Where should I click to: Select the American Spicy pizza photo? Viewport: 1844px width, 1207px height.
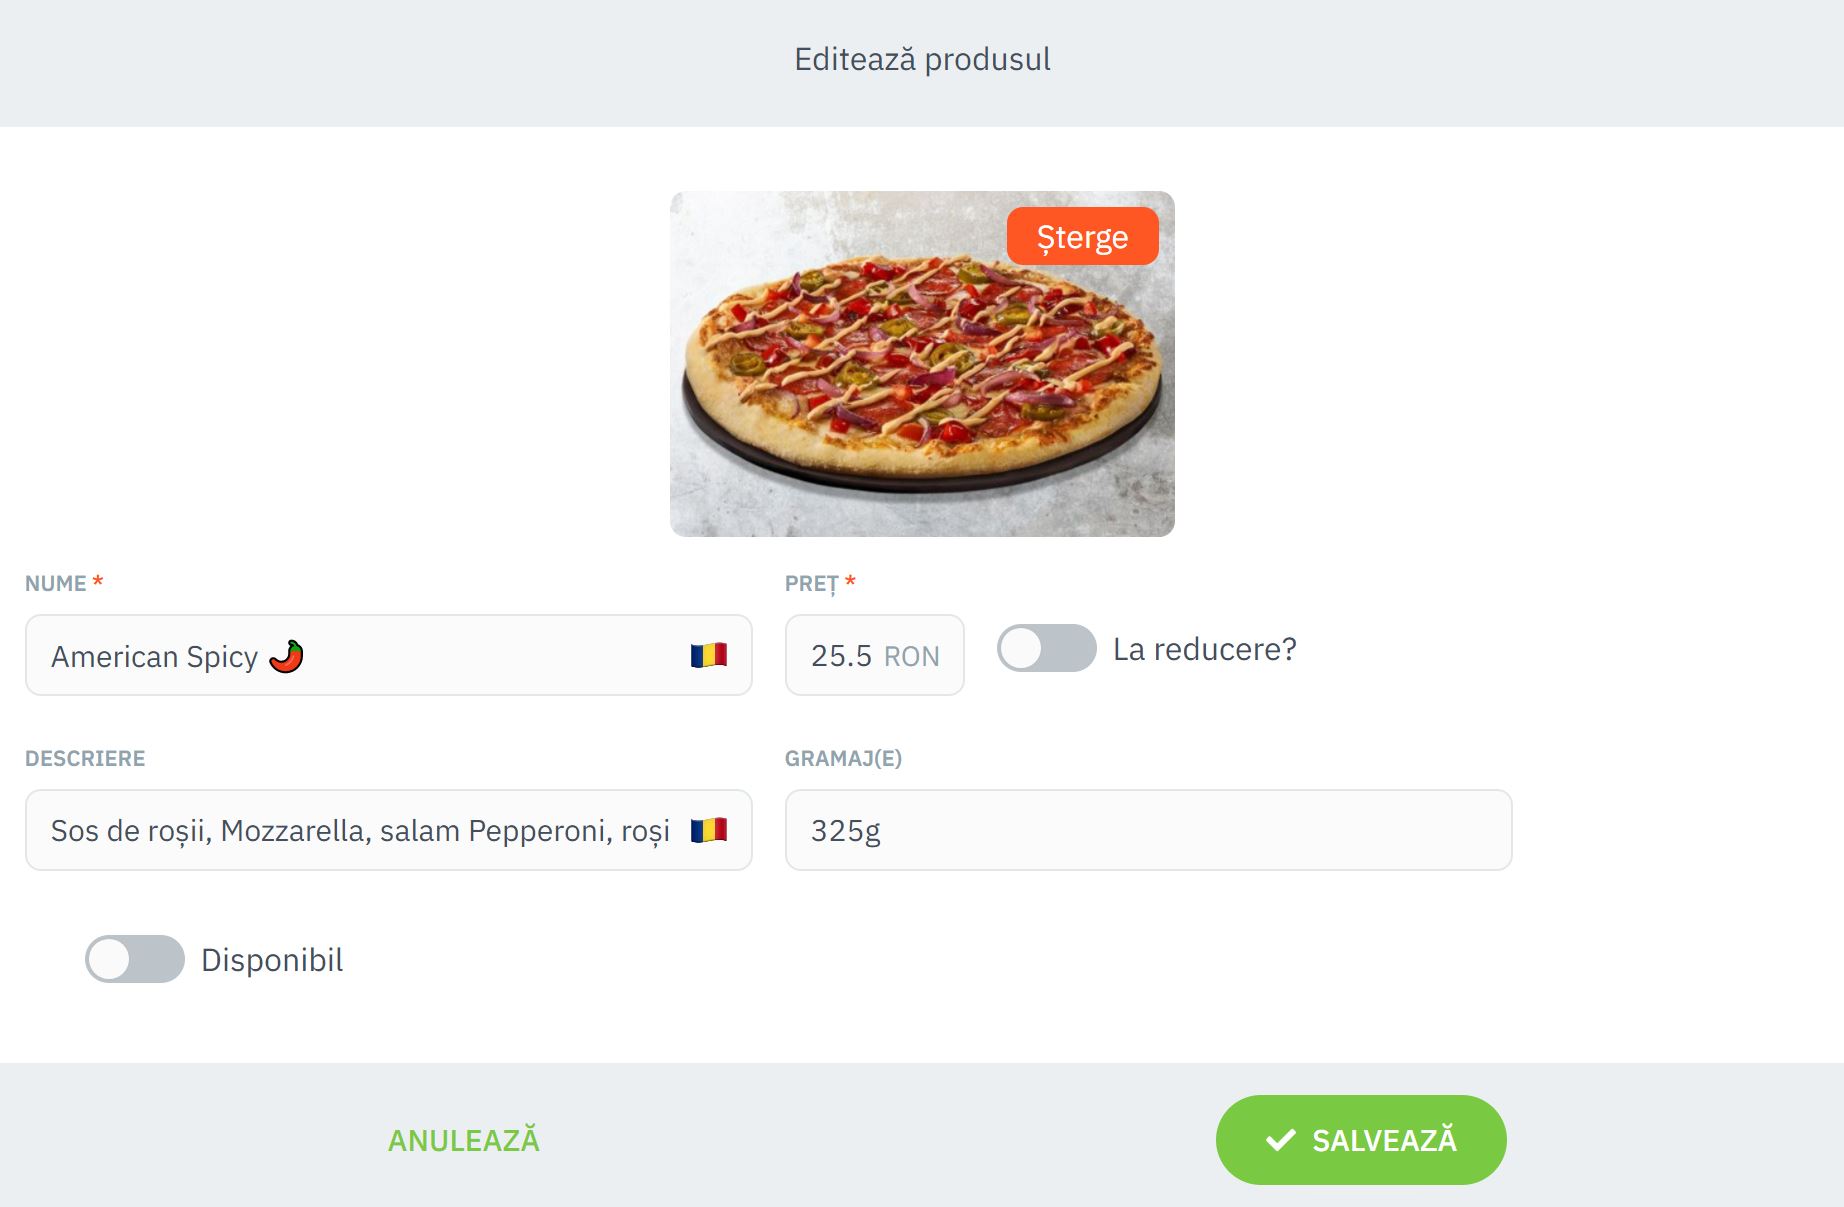tap(922, 364)
